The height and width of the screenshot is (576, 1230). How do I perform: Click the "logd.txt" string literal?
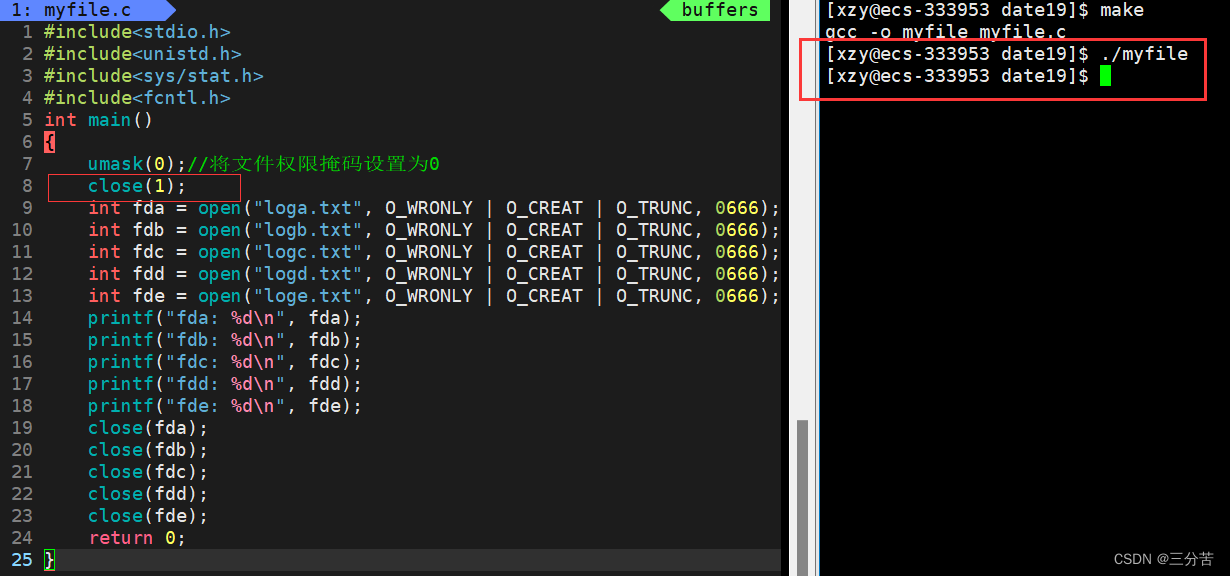point(308,274)
